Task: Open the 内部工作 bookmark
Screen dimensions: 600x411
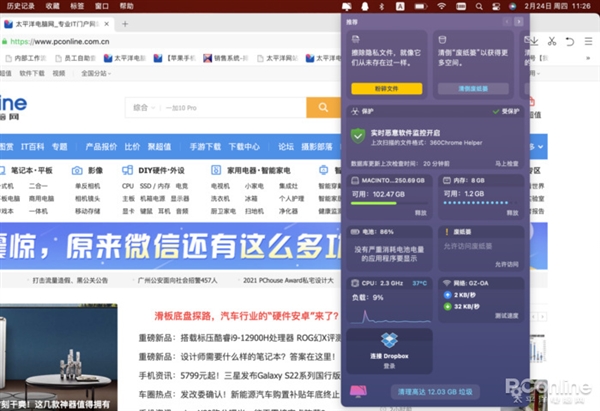Action: 26,58
